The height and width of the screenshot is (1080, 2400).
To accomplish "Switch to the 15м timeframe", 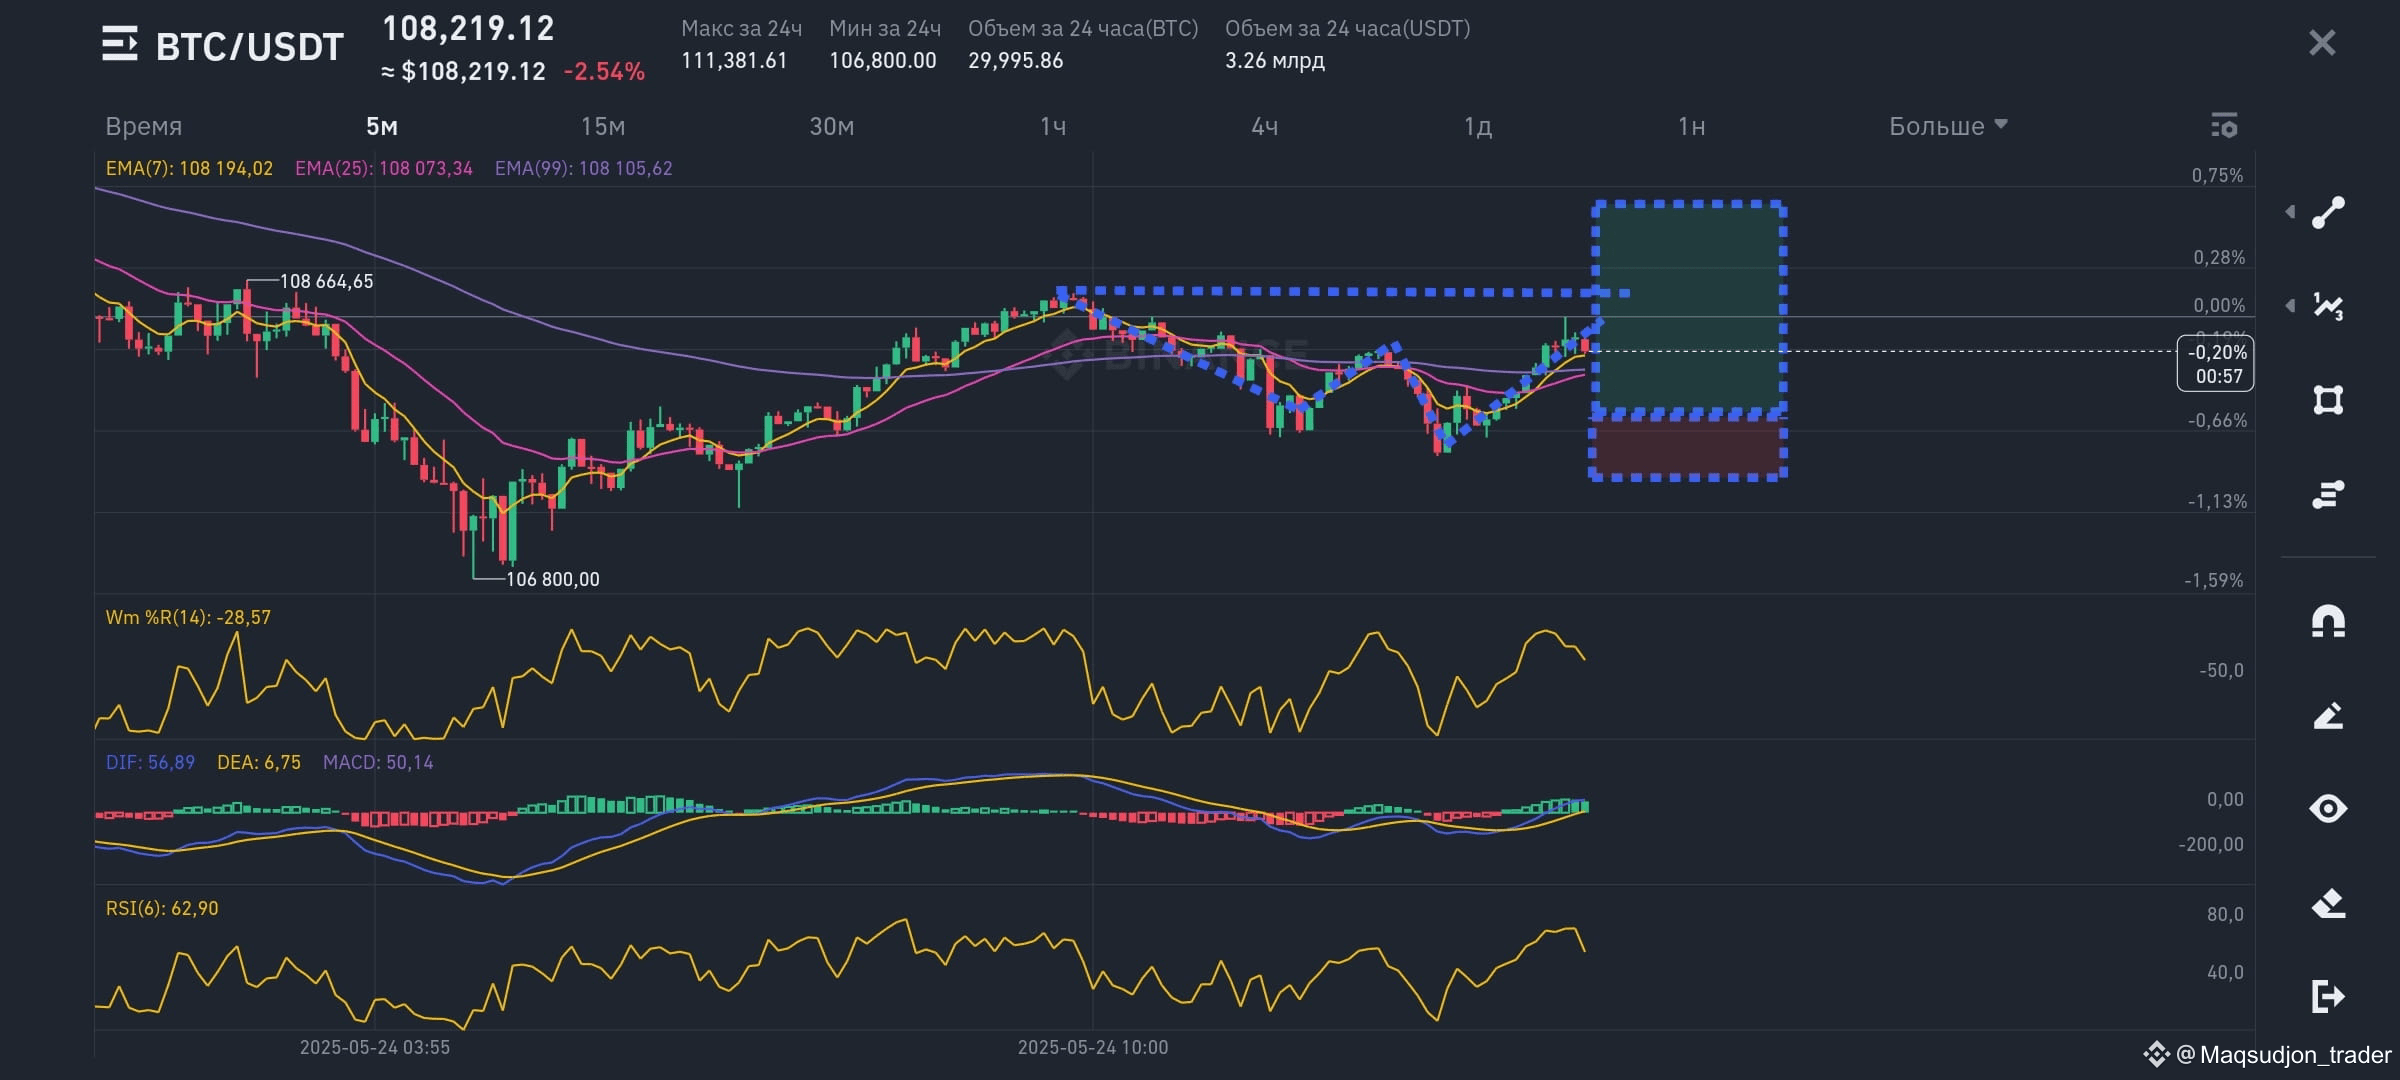I will coord(603,126).
